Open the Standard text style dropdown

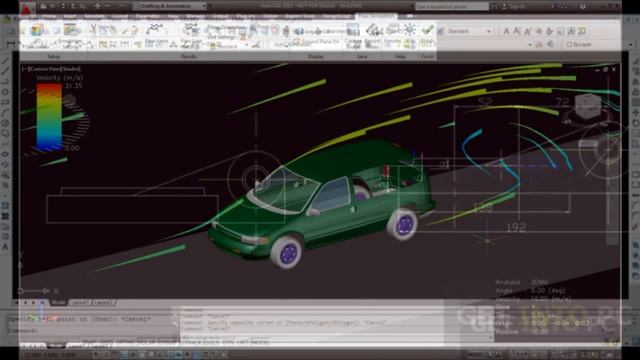click(469, 31)
